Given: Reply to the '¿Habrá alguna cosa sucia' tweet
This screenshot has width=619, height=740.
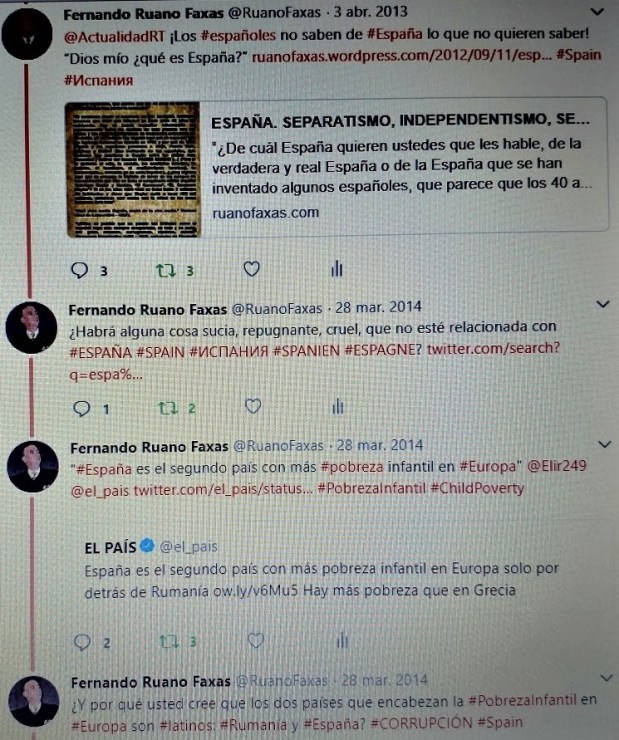Looking at the screenshot, I should tap(82, 408).
